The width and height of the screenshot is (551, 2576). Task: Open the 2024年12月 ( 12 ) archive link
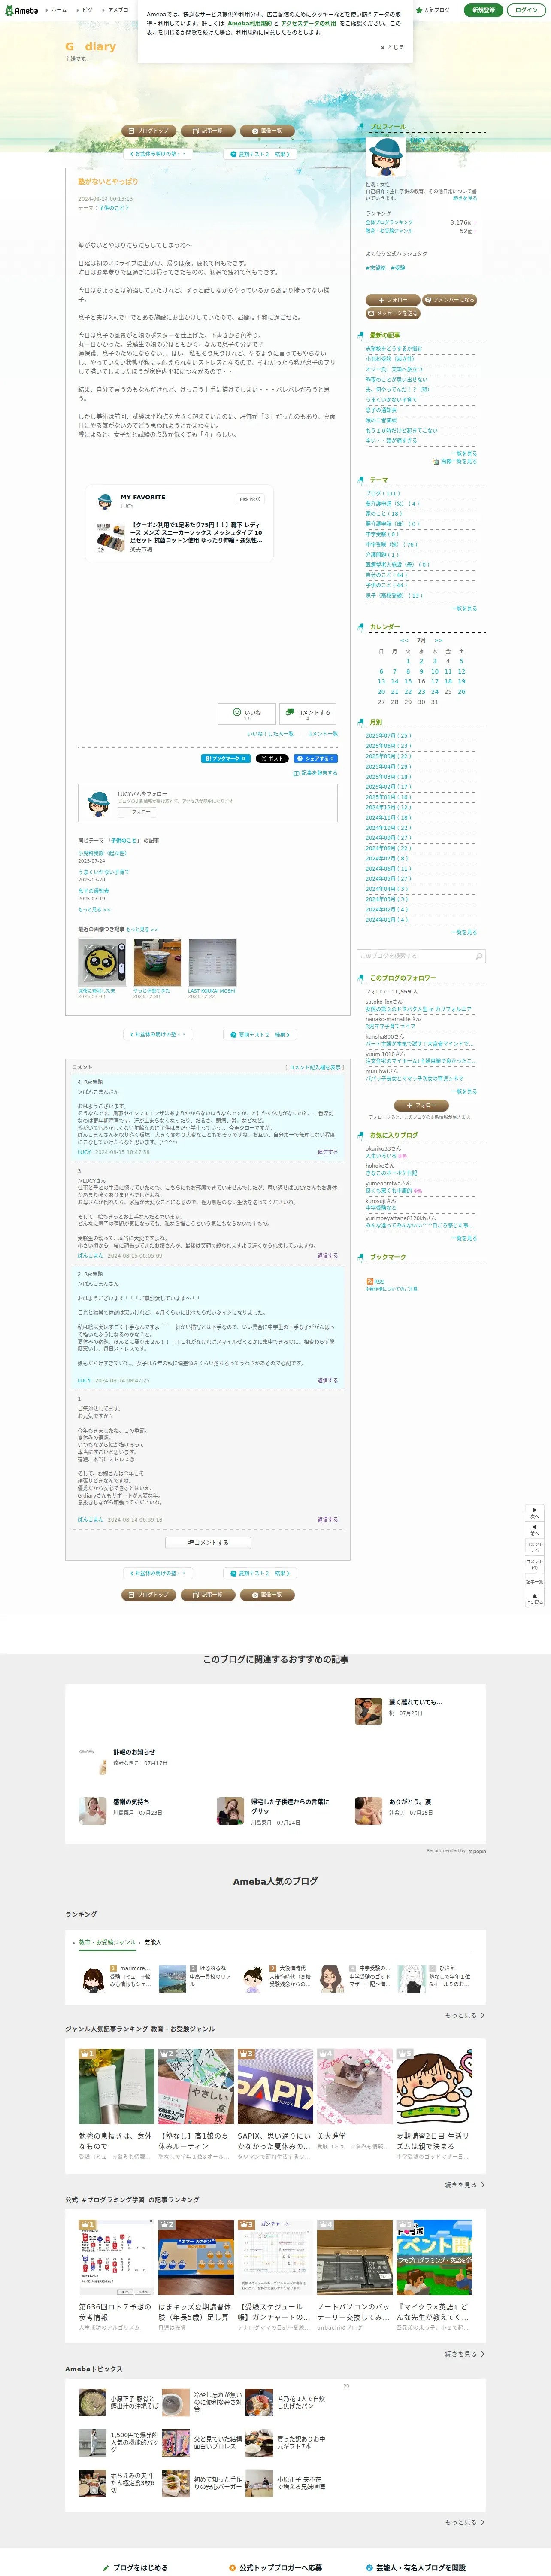click(x=388, y=807)
